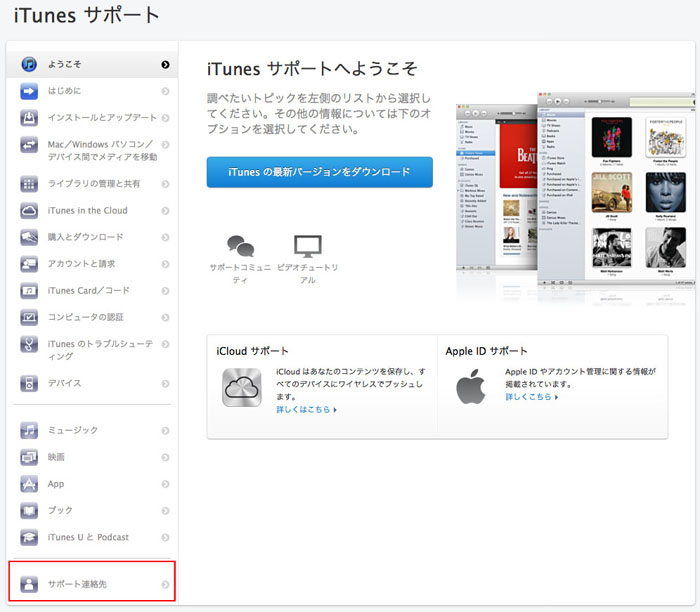The height and width of the screenshot is (612, 700).
Task: Click the サポートコミュニティ text label
Action: [240, 274]
